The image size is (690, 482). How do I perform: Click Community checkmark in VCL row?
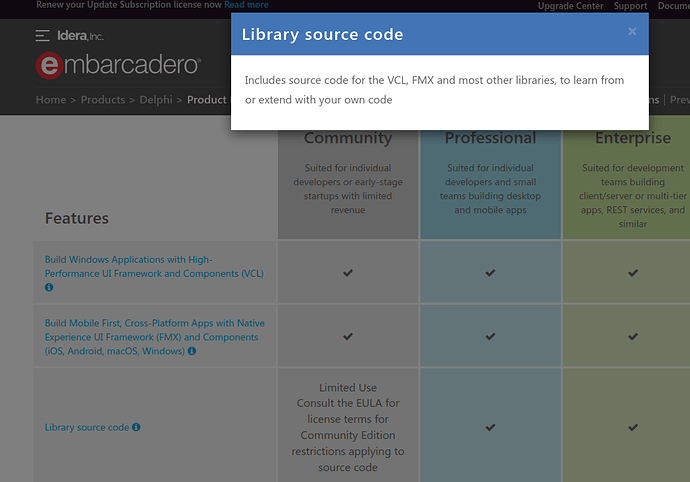pos(348,273)
